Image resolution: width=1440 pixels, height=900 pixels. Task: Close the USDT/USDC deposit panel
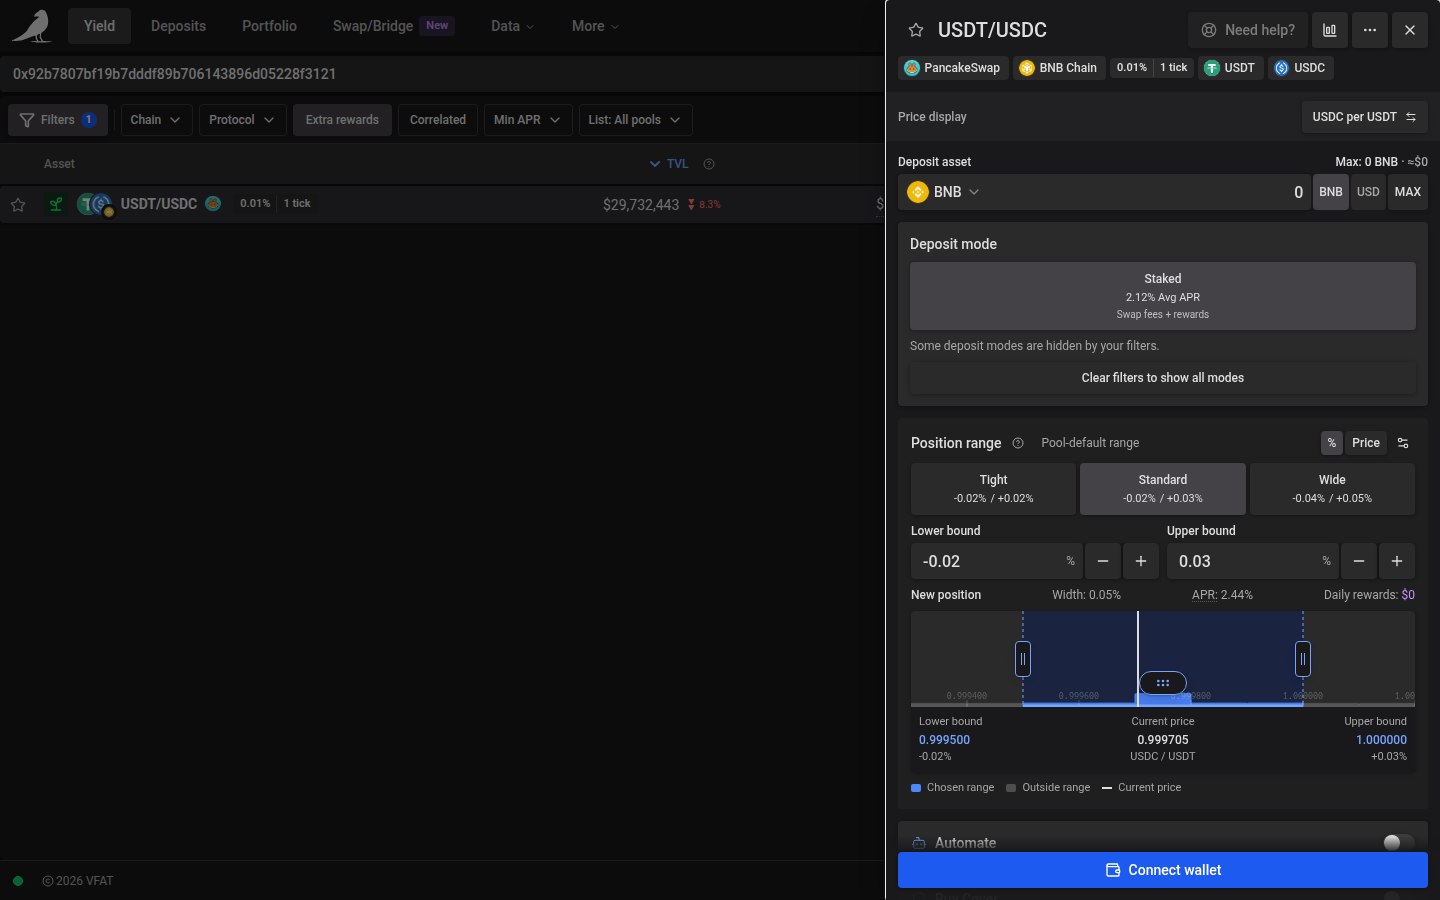point(1409,30)
